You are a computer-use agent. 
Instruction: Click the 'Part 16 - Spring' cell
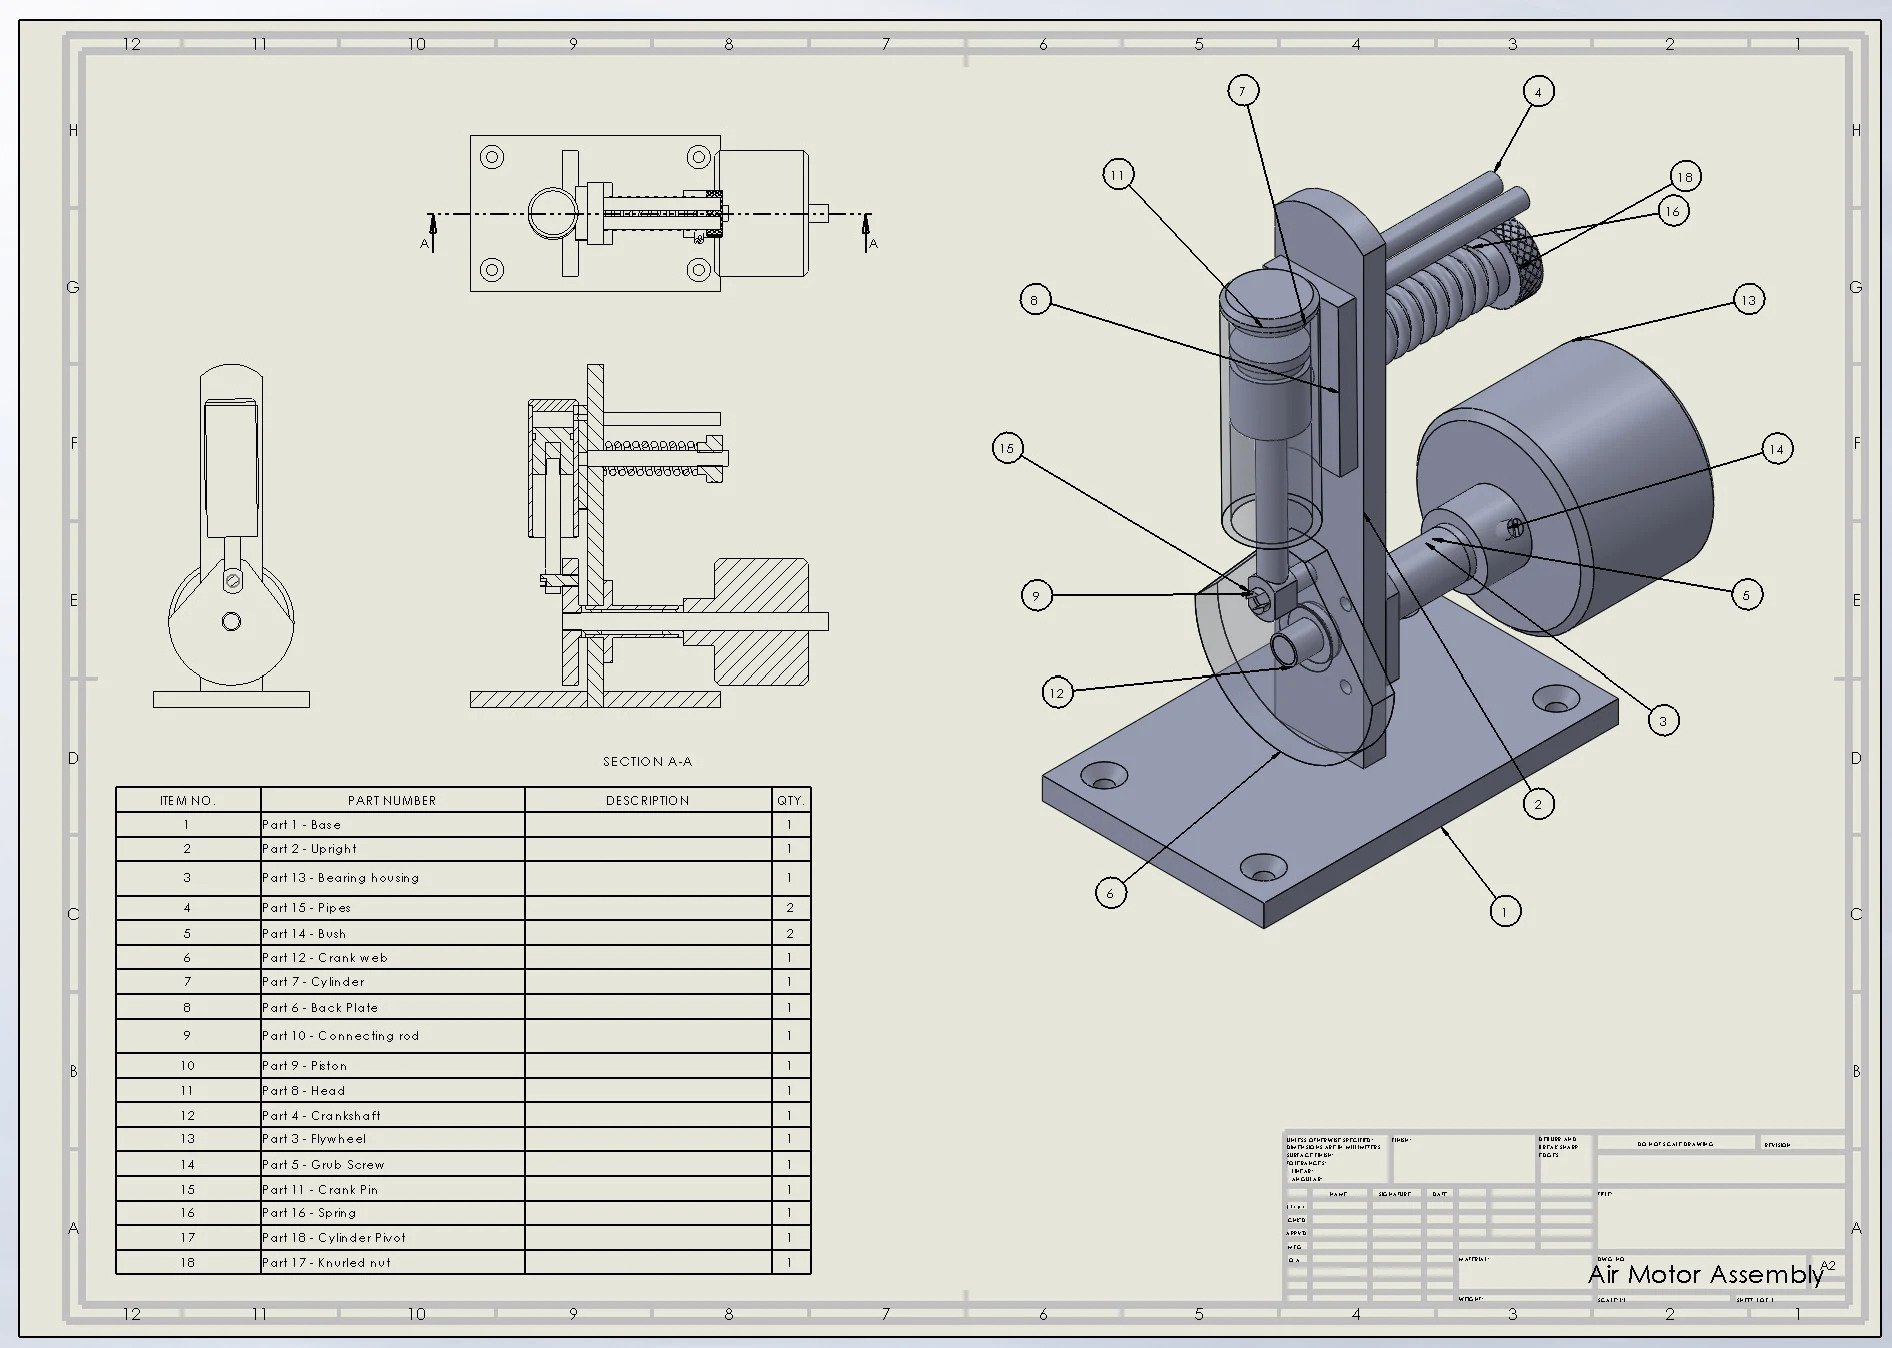pos(392,1213)
